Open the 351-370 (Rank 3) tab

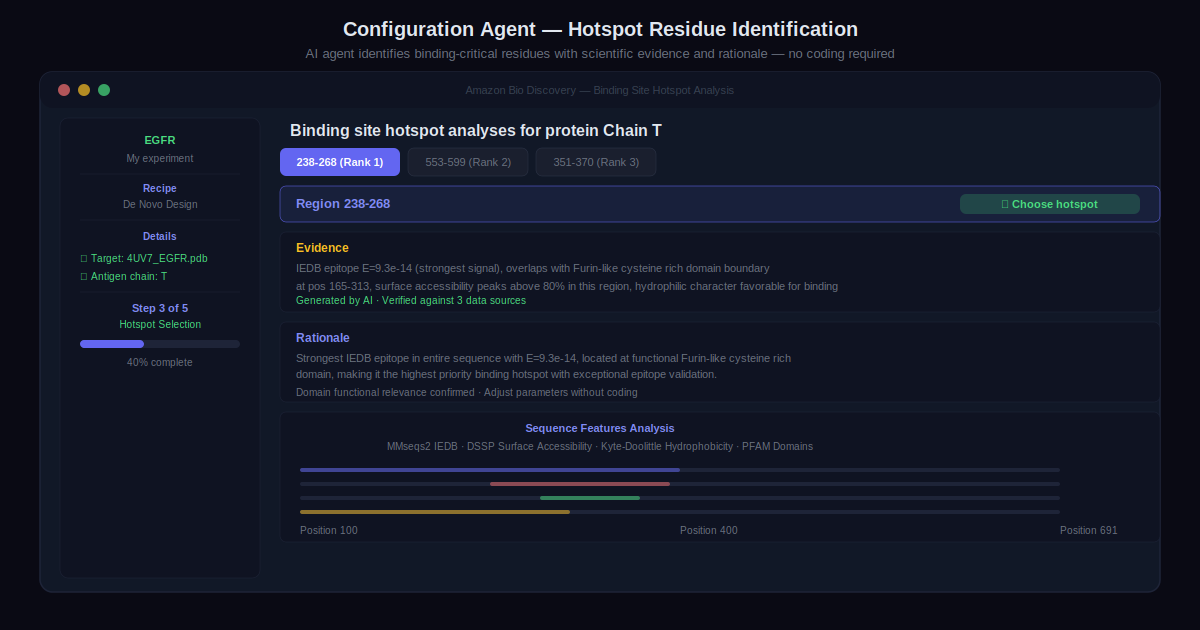click(x=596, y=162)
